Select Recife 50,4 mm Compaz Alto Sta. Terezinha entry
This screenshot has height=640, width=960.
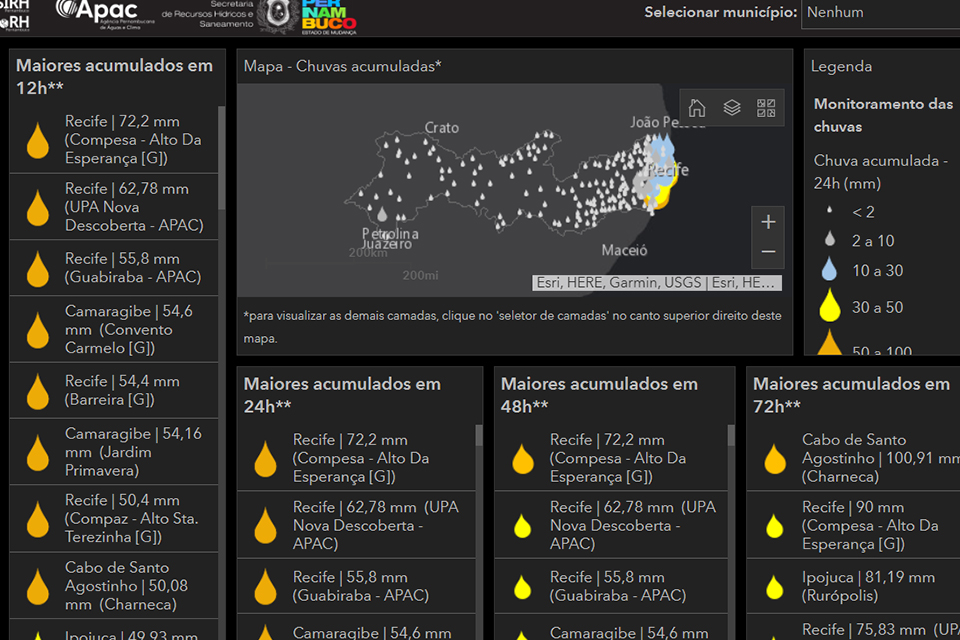(x=114, y=519)
